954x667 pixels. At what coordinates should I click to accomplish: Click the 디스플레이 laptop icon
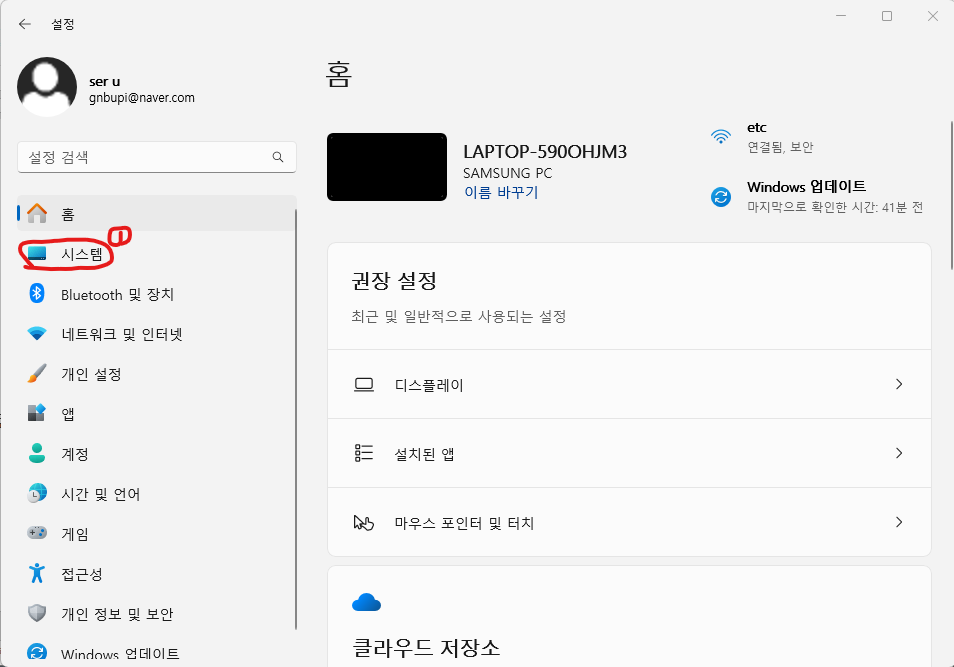pos(364,385)
